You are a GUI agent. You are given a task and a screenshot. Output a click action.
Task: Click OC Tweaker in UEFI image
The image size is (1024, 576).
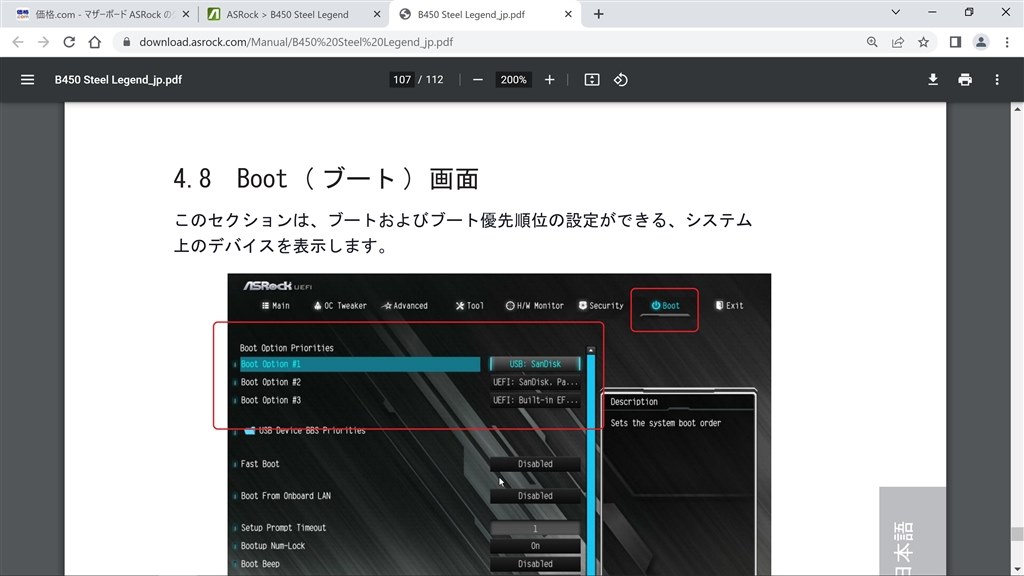340,306
